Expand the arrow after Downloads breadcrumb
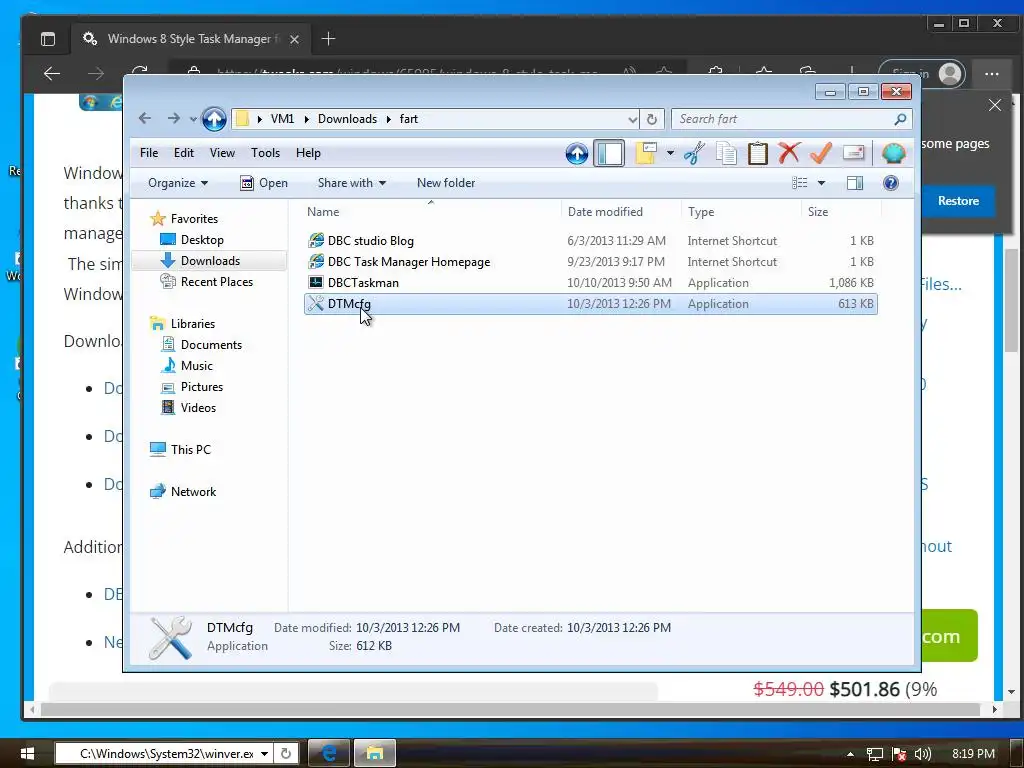Image resolution: width=1024 pixels, height=768 pixels. tap(388, 120)
